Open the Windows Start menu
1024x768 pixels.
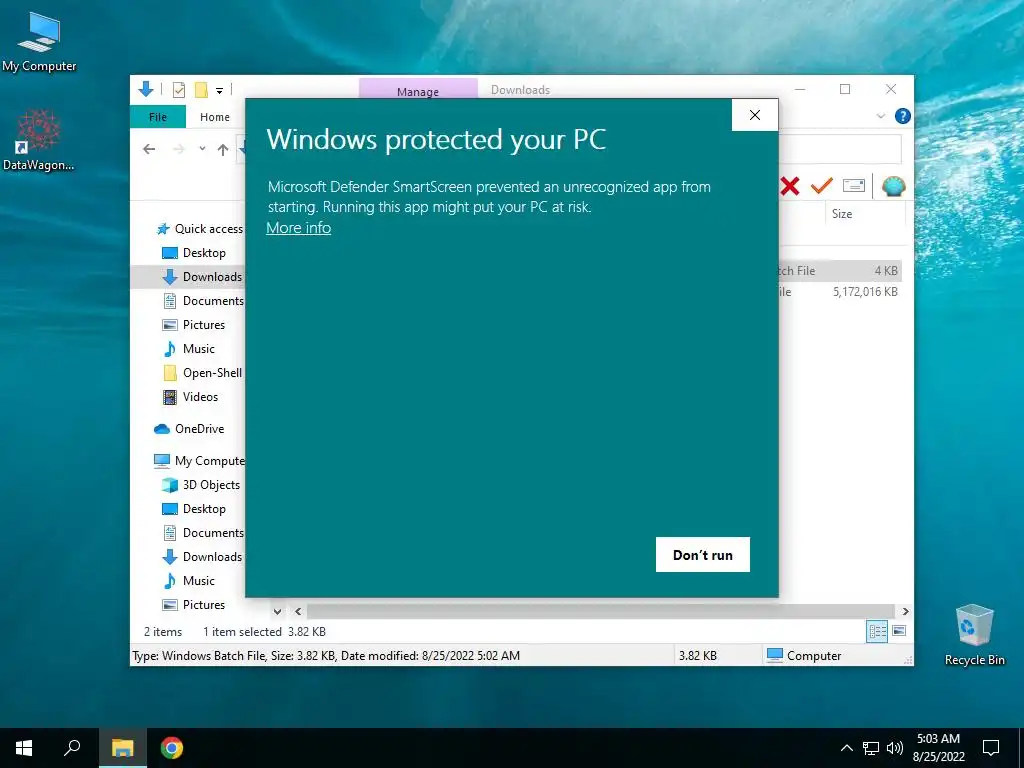tap(24, 748)
